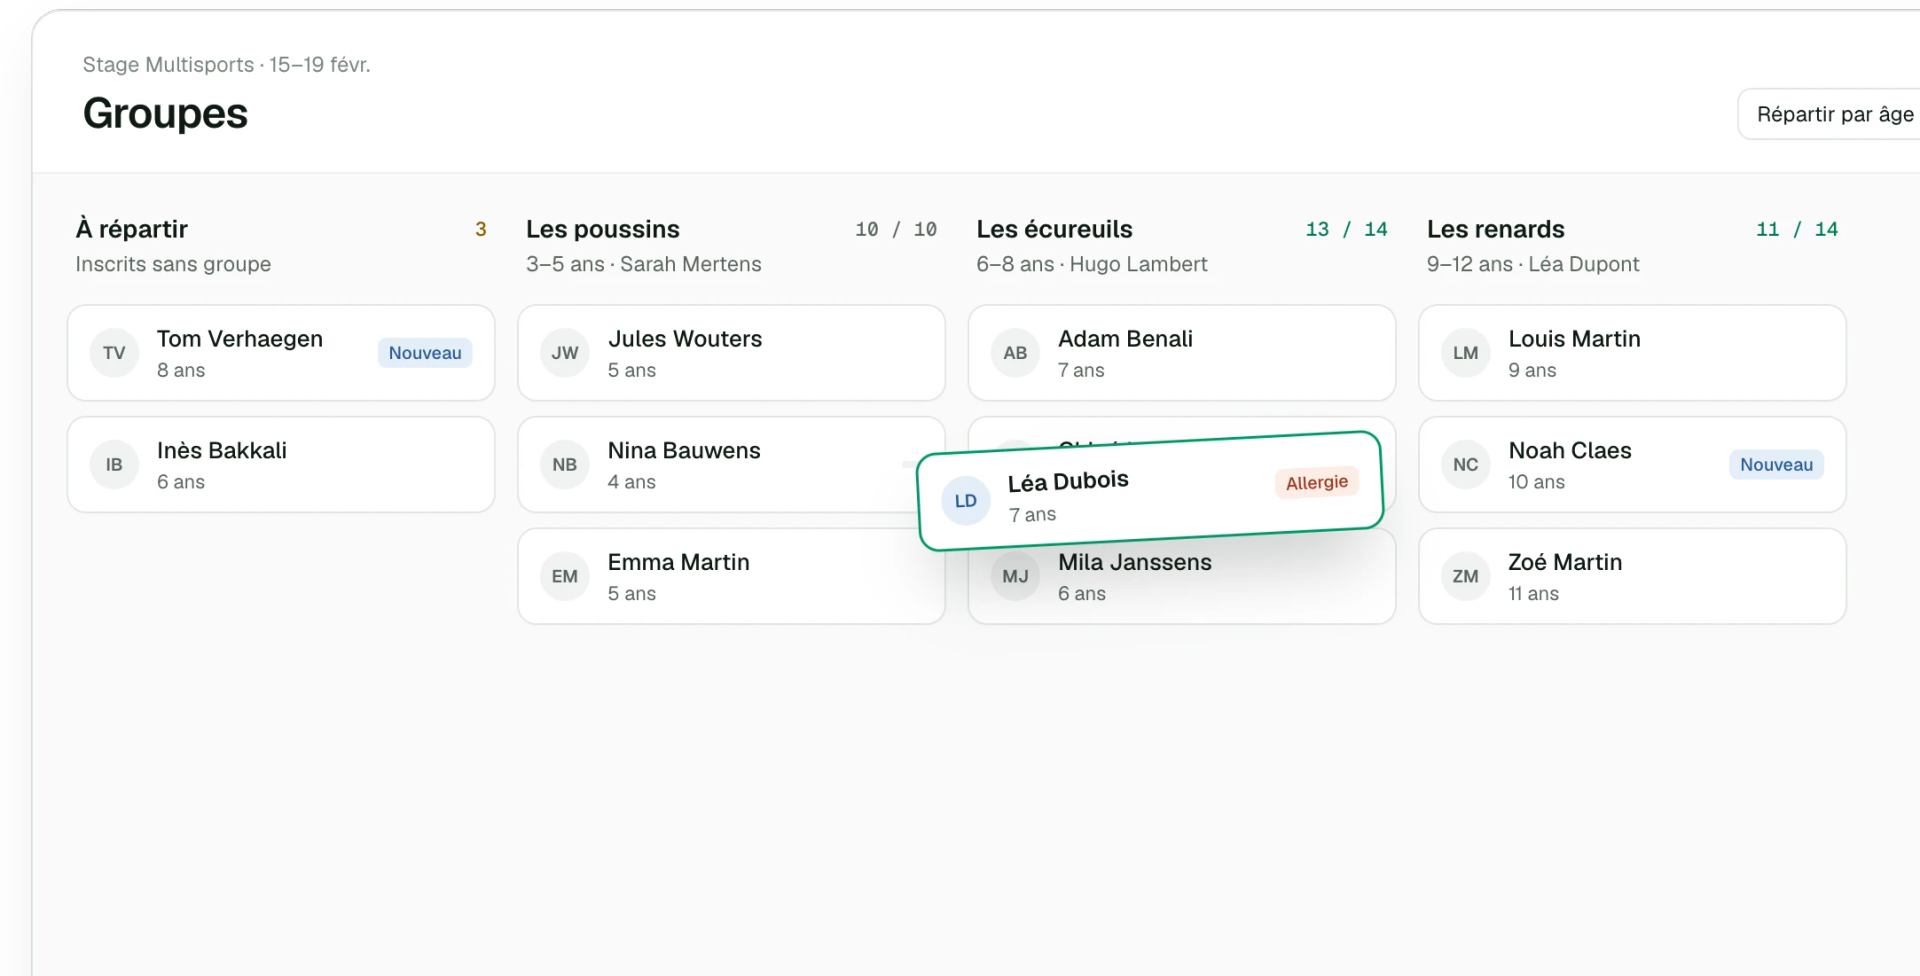Open the Jules Wouters name

[x=685, y=339]
